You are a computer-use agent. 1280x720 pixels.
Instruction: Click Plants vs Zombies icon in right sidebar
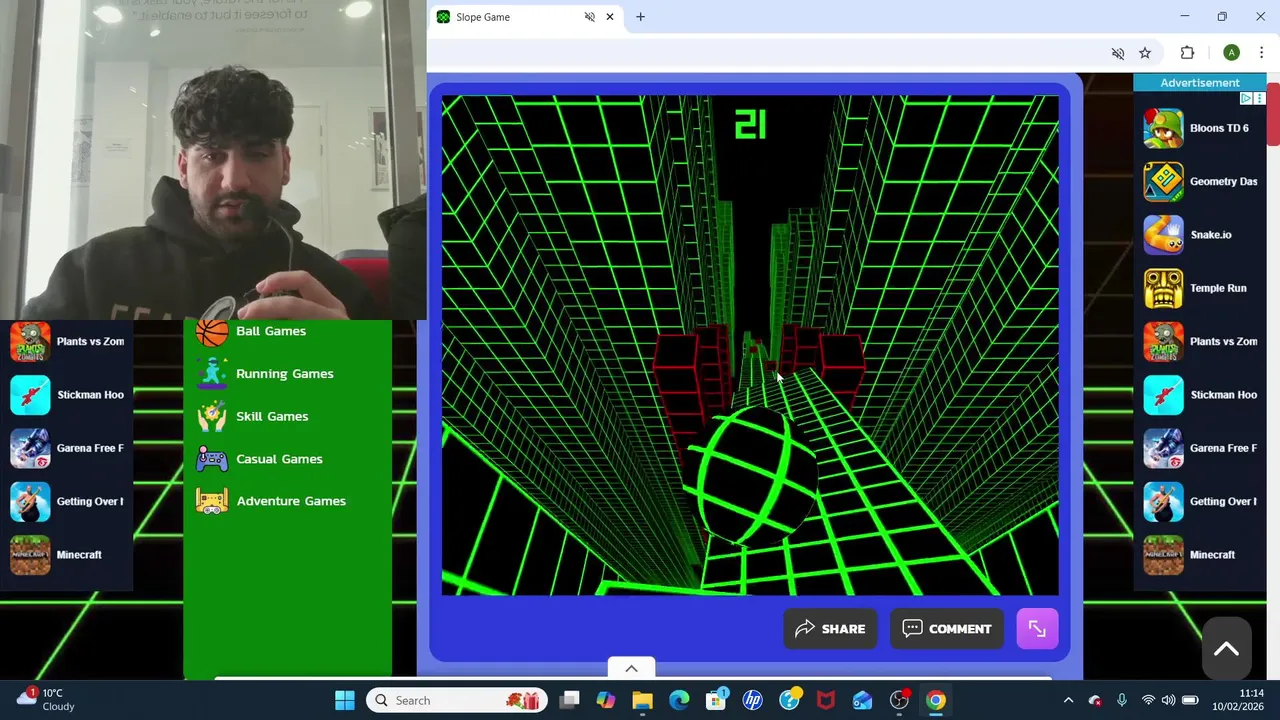click(1163, 341)
